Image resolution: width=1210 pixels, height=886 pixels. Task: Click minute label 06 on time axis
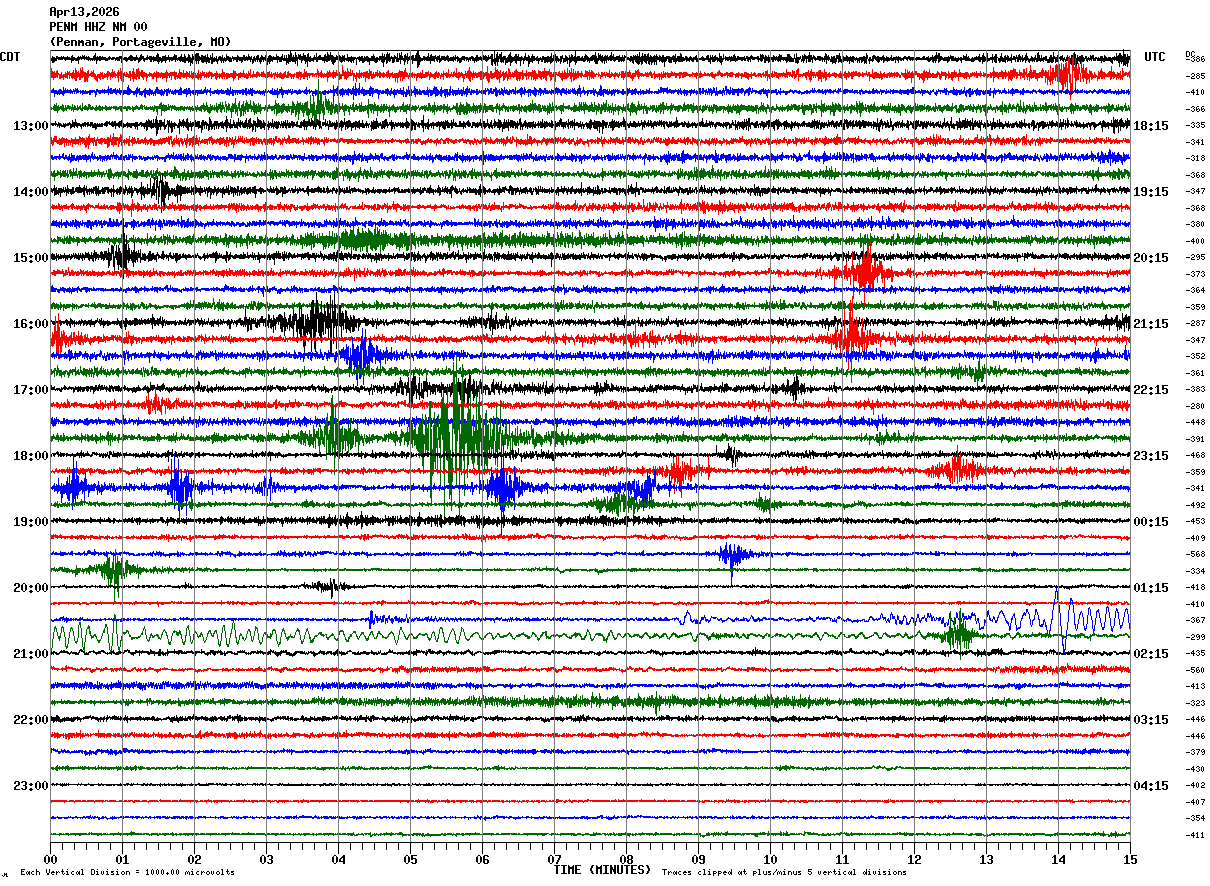click(x=482, y=859)
